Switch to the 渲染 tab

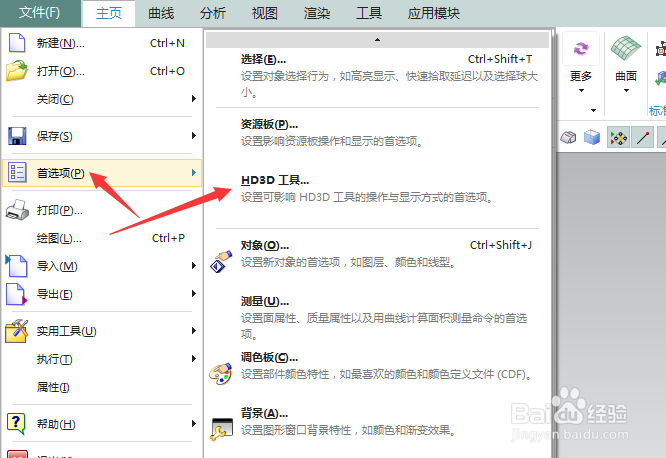point(317,13)
